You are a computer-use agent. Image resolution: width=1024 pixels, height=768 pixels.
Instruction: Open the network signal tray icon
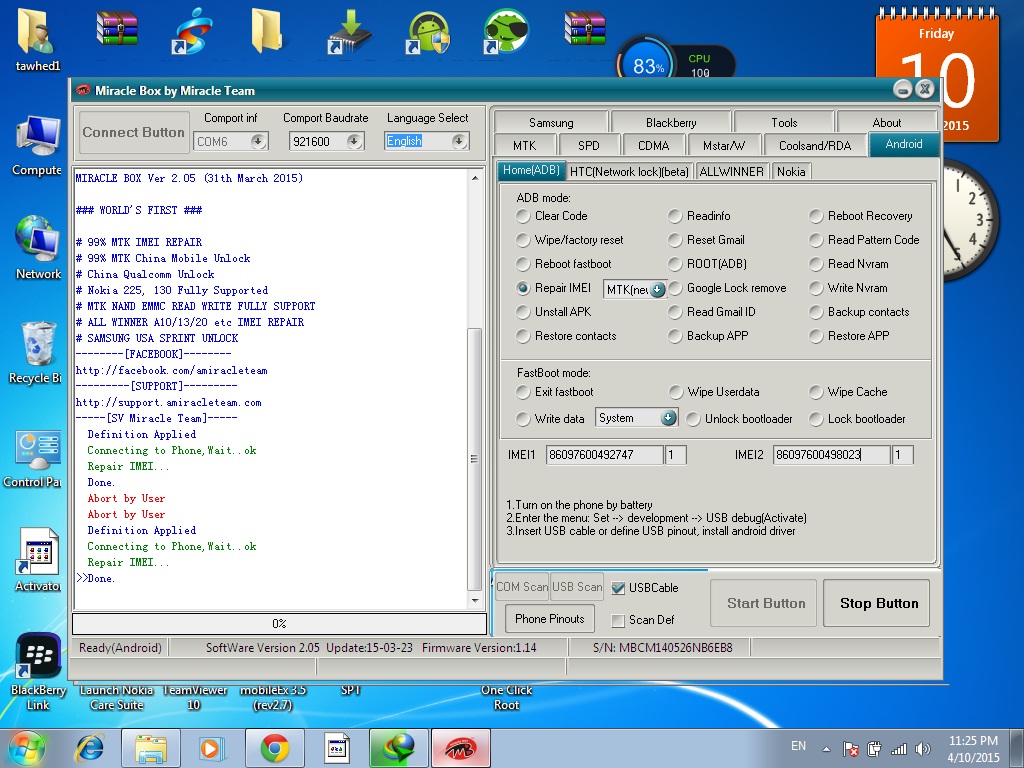[x=899, y=749]
